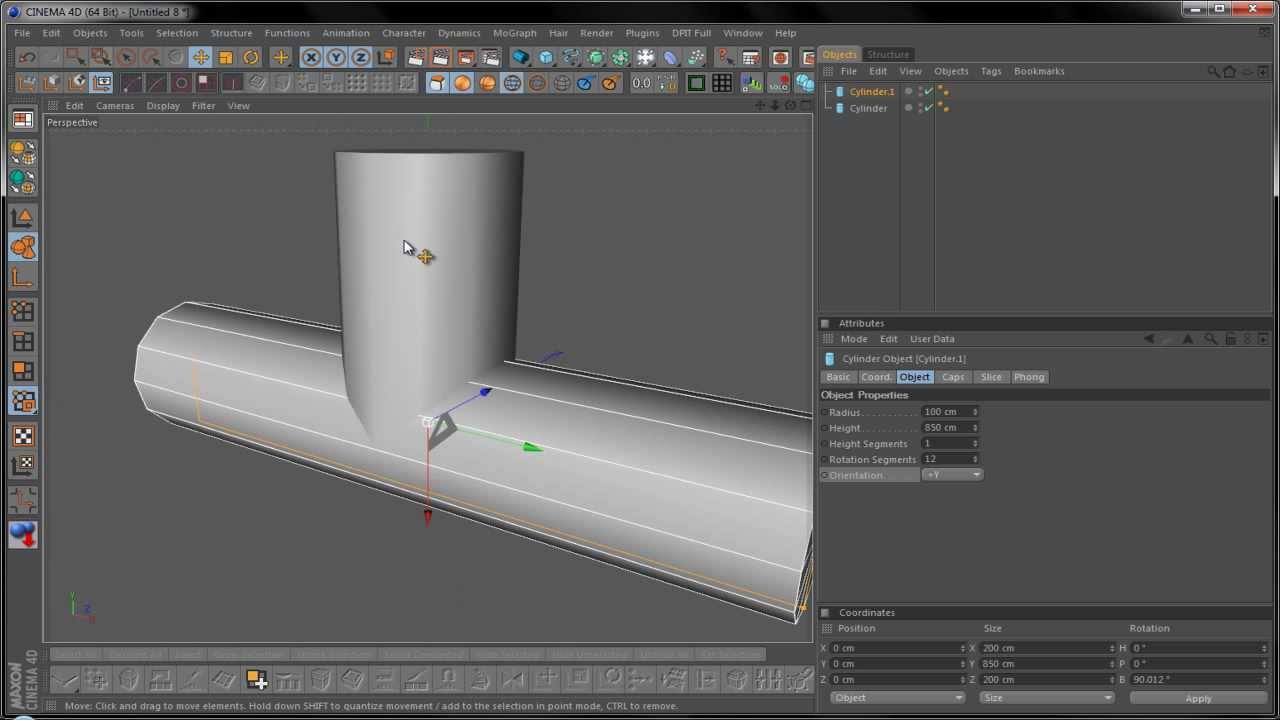Toggle Cylinder enable checkmark
This screenshot has width=1280, height=720.
point(927,107)
